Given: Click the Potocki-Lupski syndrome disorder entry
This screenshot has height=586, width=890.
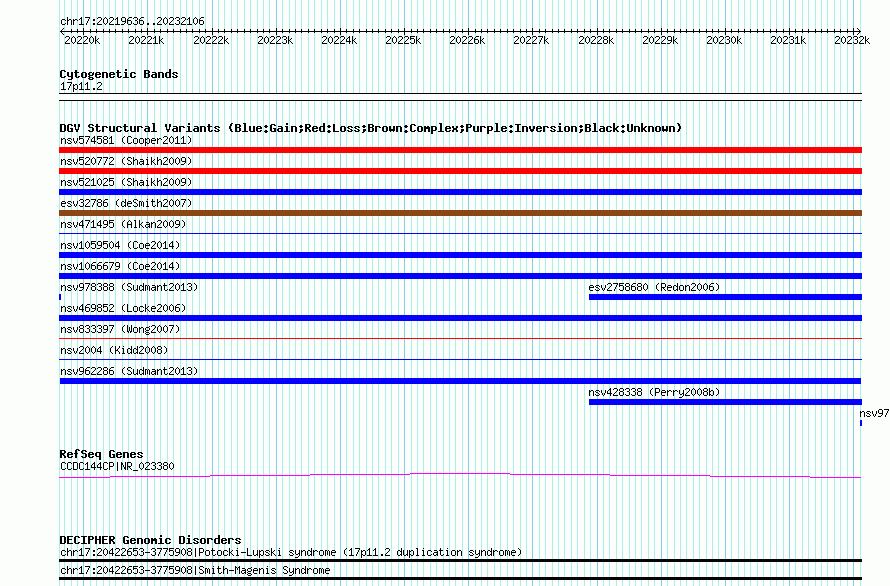Looking at the screenshot, I should [291, 552].
